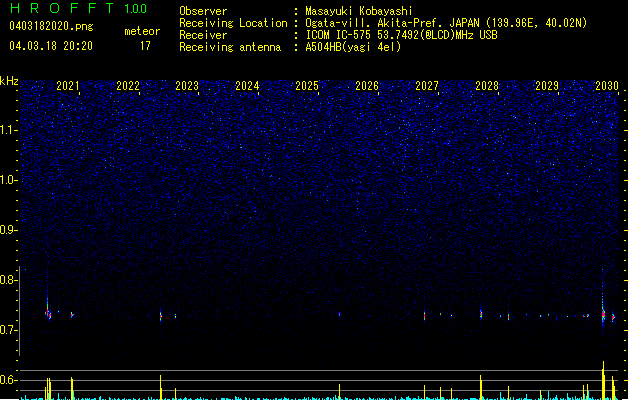This screenshot has width=629, height=400.
Task: Click the 2026 time marker
Action: pyautogui.click(x=367, y=86)
